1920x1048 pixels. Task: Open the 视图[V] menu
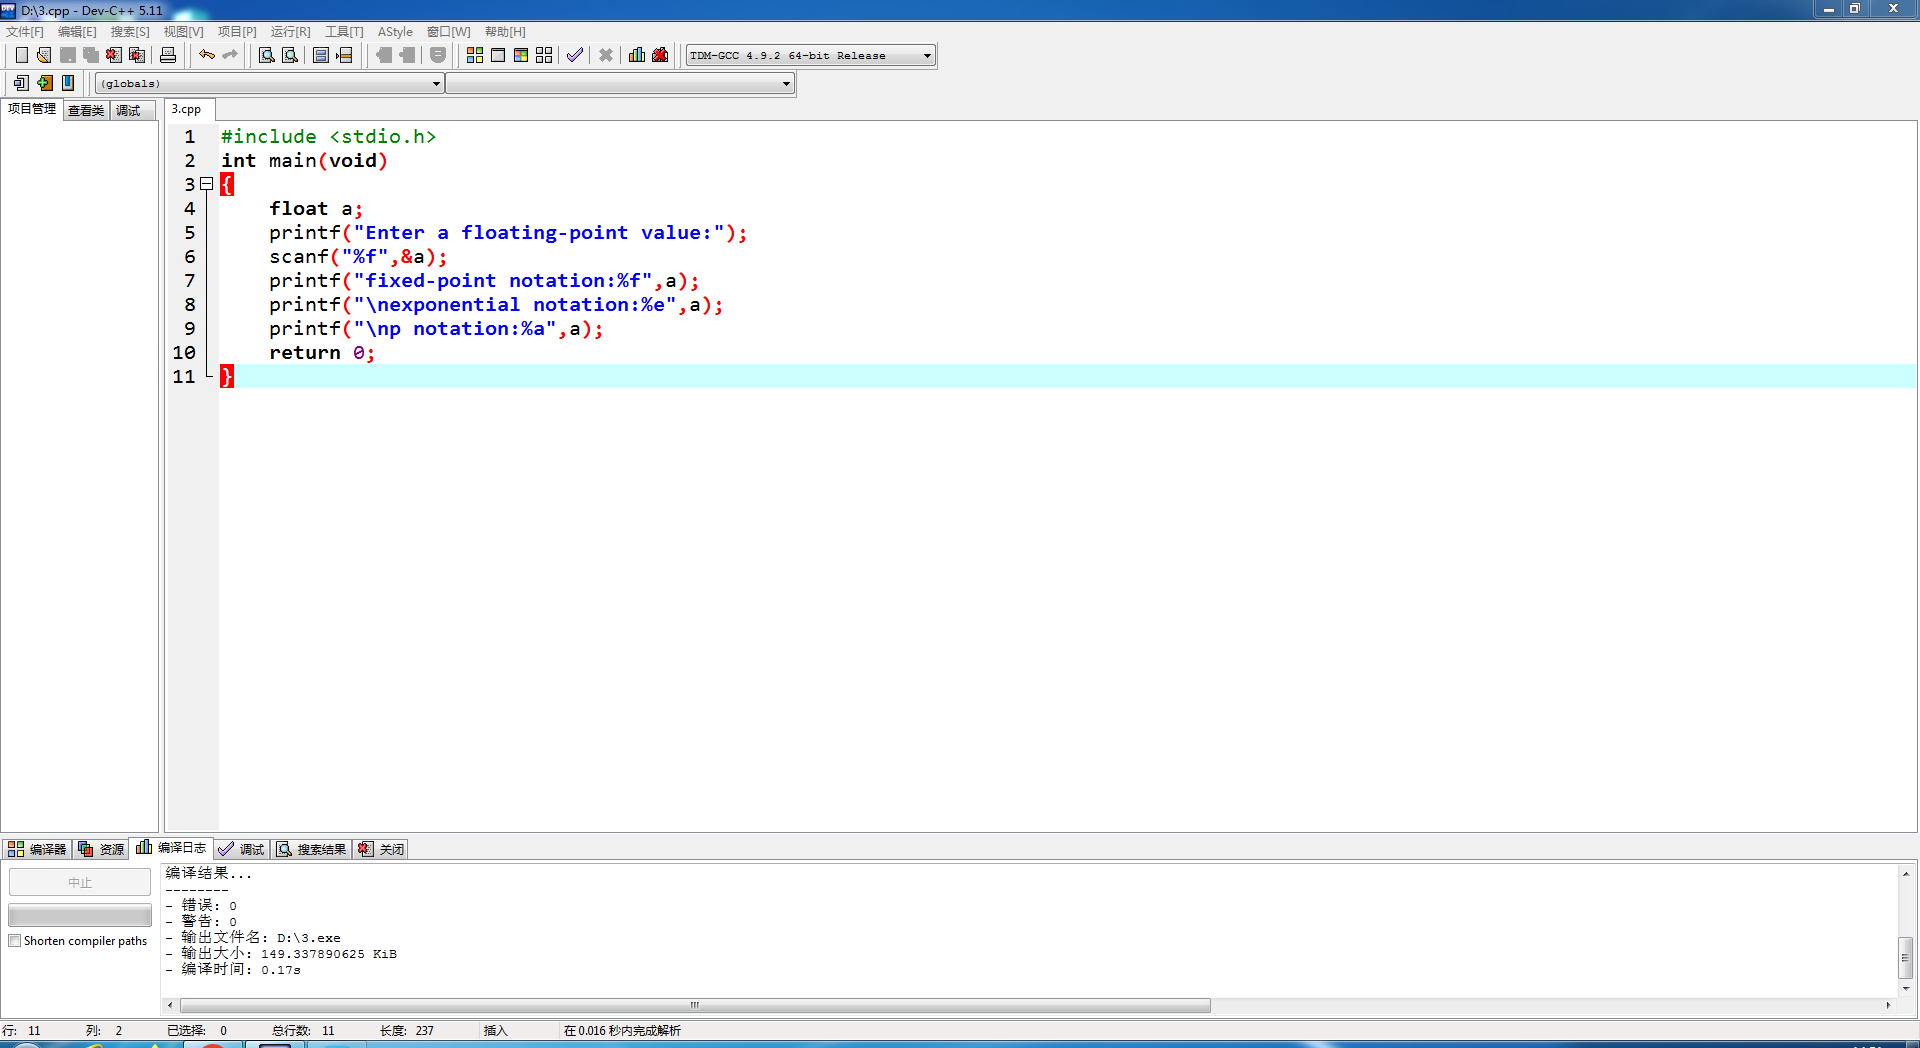click(x=184, y=32)
